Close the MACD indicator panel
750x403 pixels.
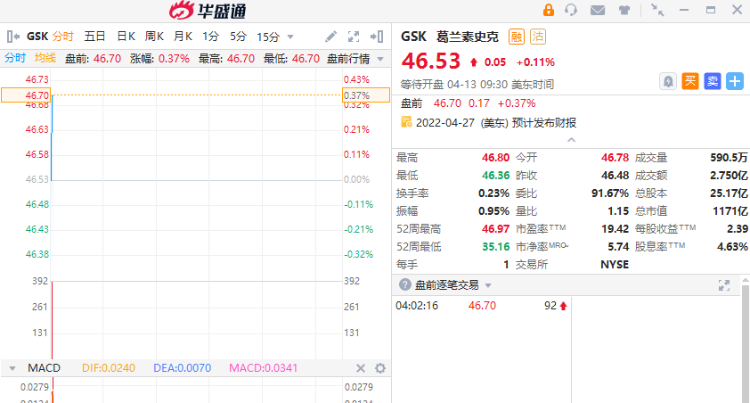point(361,368)
